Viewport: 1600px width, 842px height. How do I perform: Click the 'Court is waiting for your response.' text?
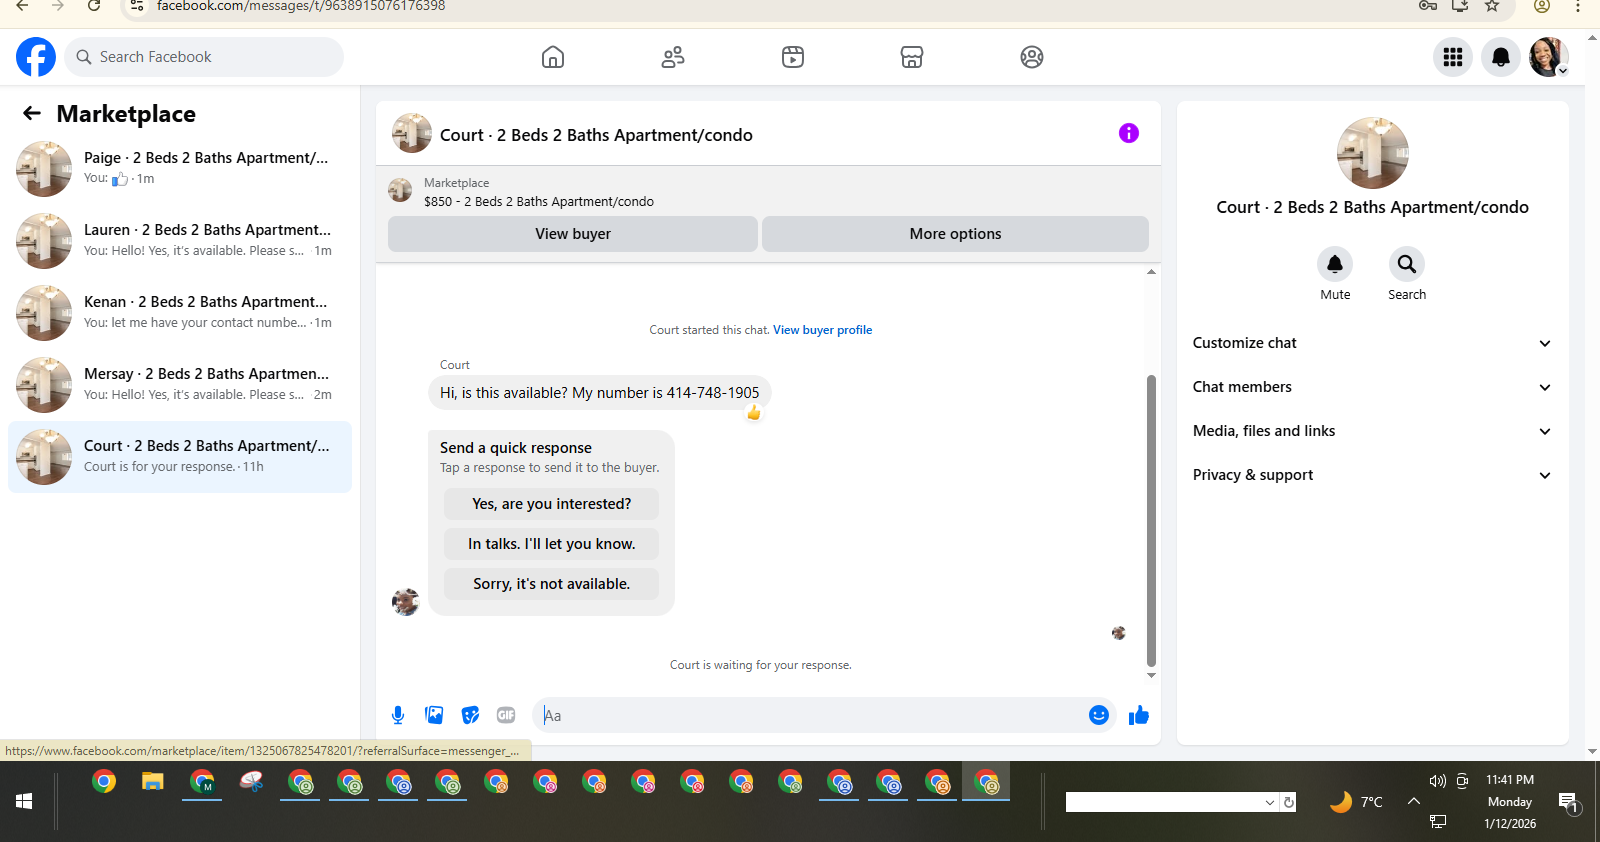[761, 665]
